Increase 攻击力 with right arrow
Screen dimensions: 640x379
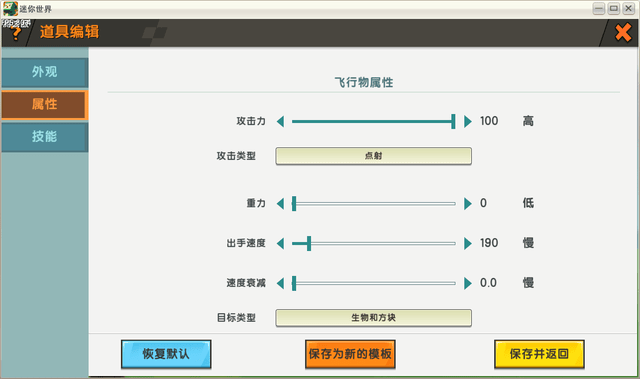click(x=467, y=121)
